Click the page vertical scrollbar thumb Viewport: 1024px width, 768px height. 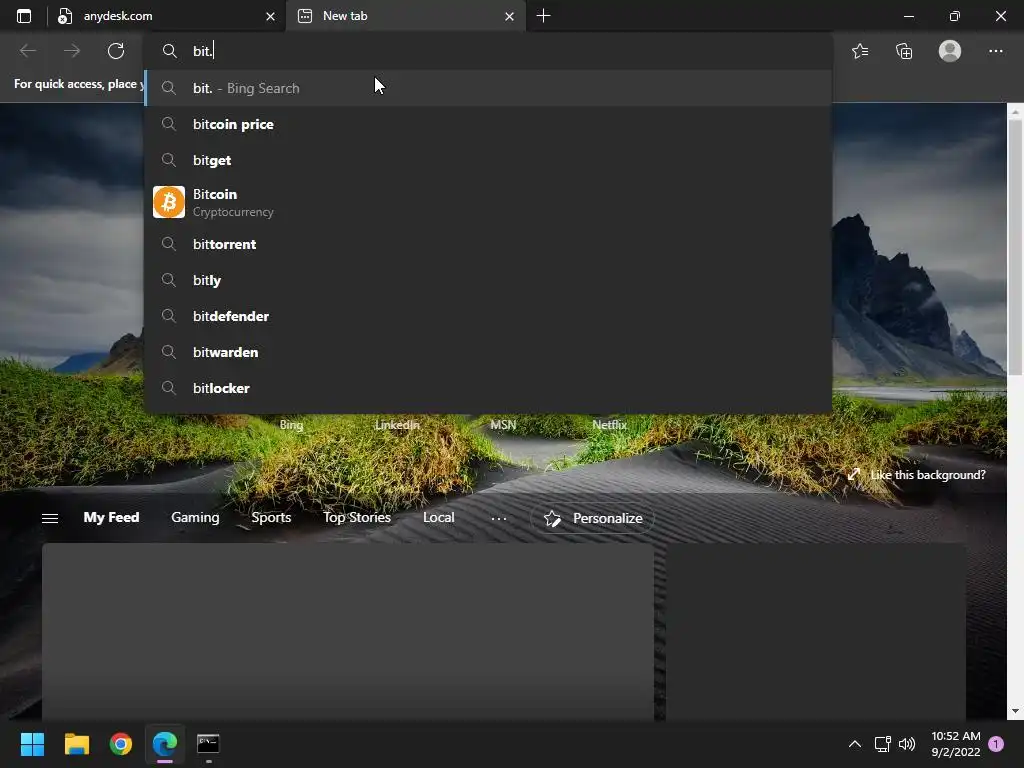tap(1014, 247)
